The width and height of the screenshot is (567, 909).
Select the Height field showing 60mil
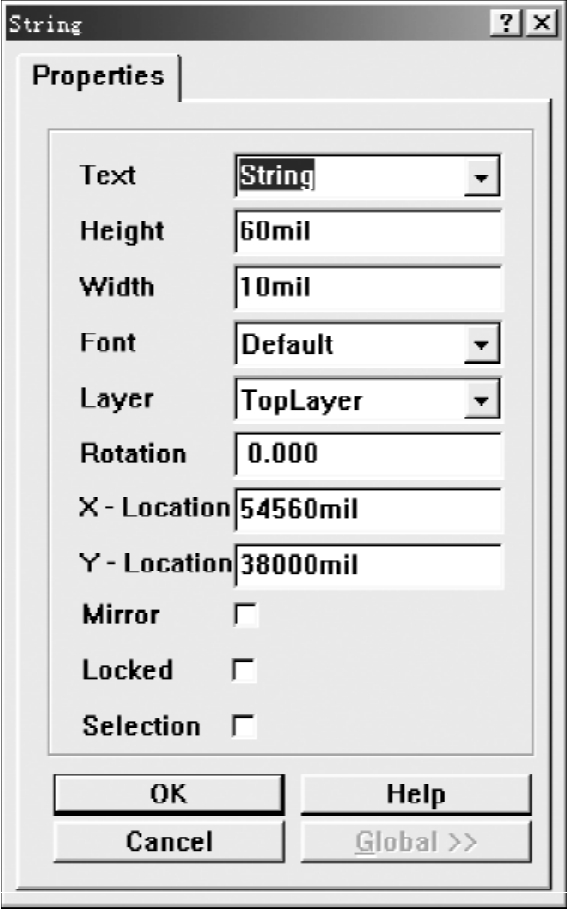[368, 232]
